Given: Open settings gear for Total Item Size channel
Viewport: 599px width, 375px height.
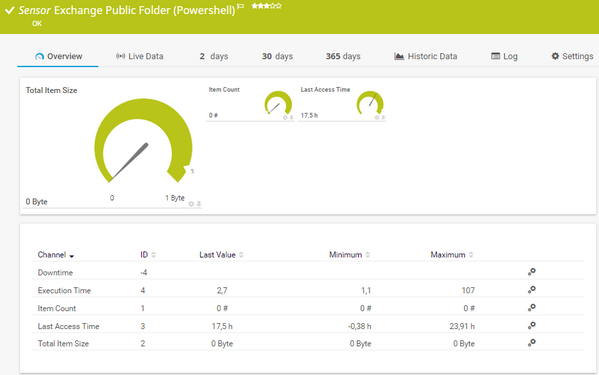Looking at the screenshot, I should pyautogui.click(x=531, y=343).
